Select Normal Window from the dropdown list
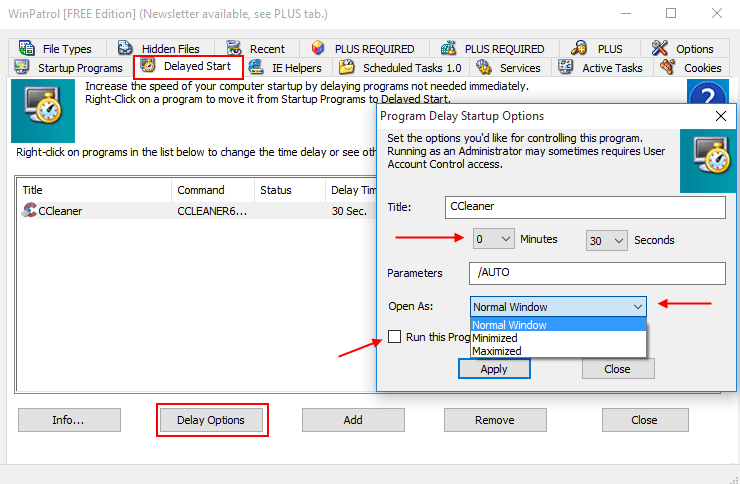This screenshot has height=484, width=740. (x=558, y=325)
